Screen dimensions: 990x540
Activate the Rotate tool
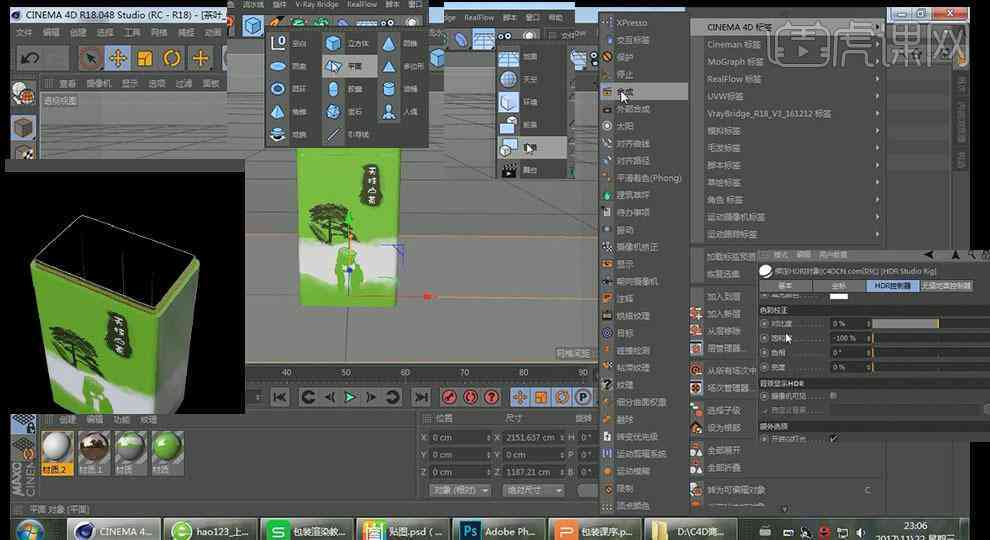click(172, 59)
